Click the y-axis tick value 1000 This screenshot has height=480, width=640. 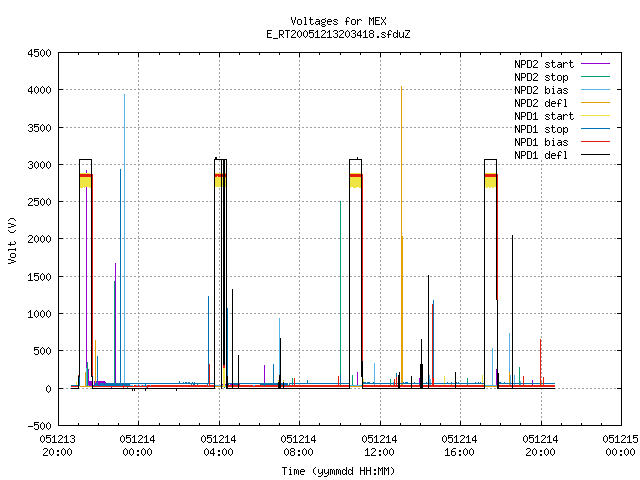pos(39,314)
